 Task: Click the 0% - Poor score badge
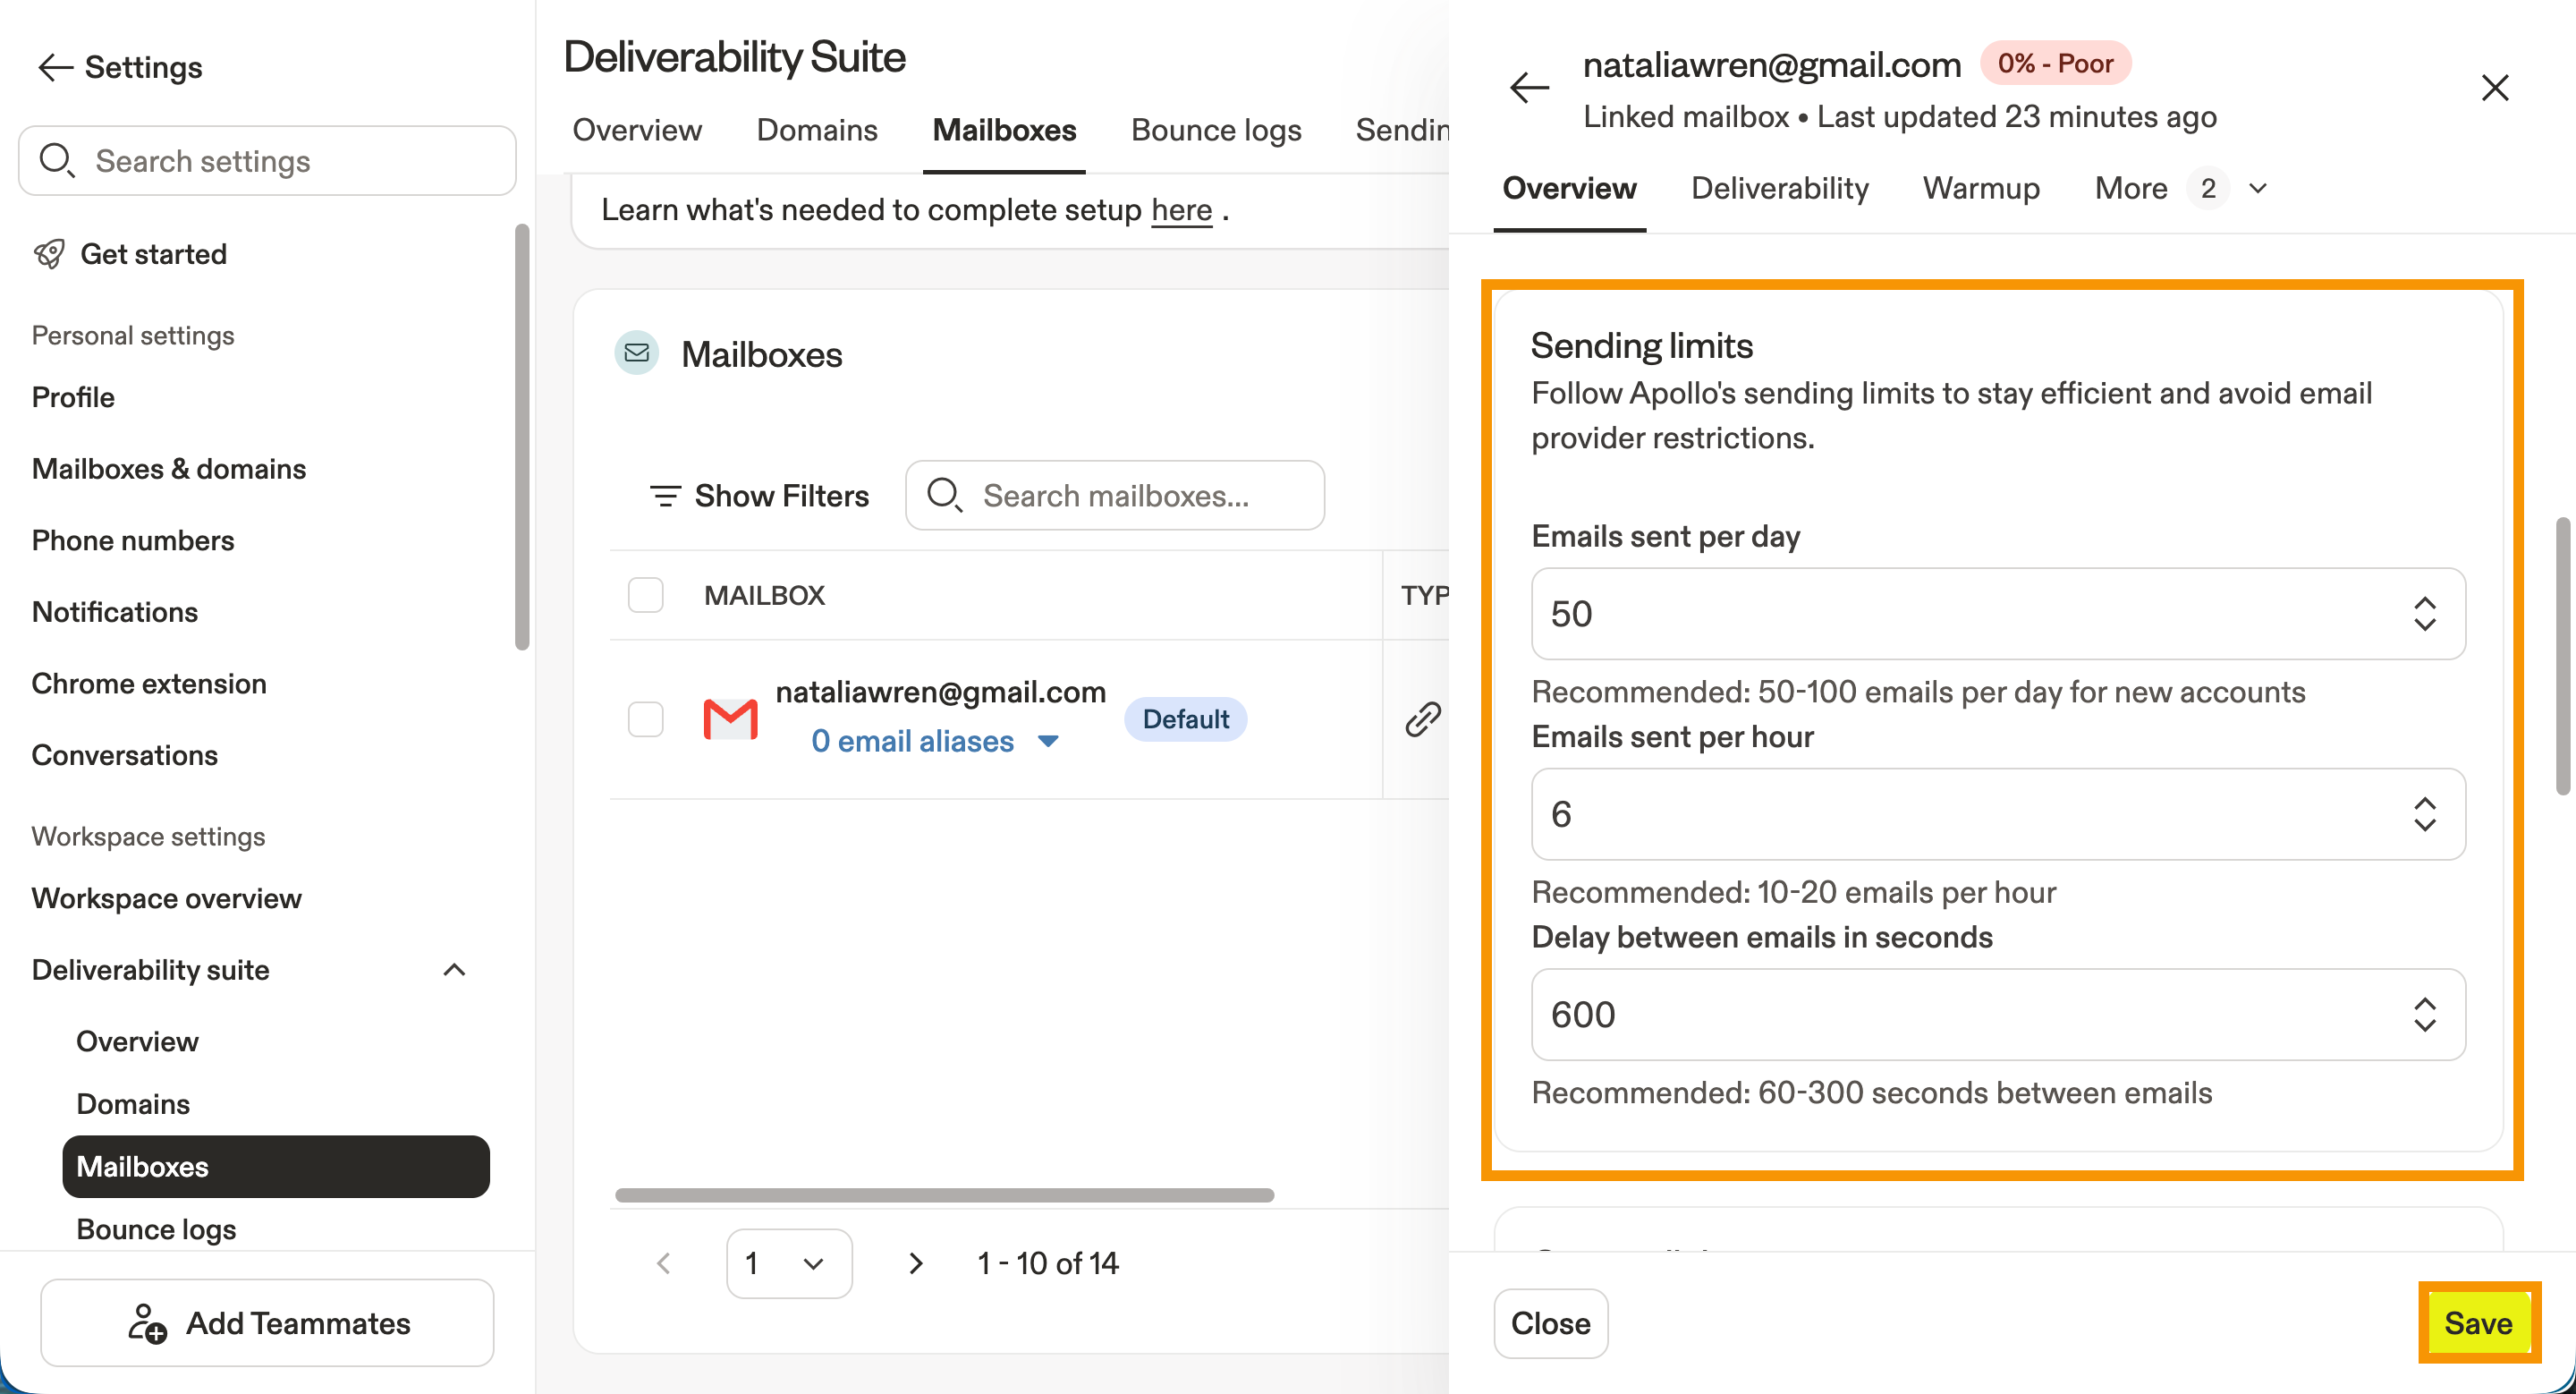click(x=2055, y=63)
